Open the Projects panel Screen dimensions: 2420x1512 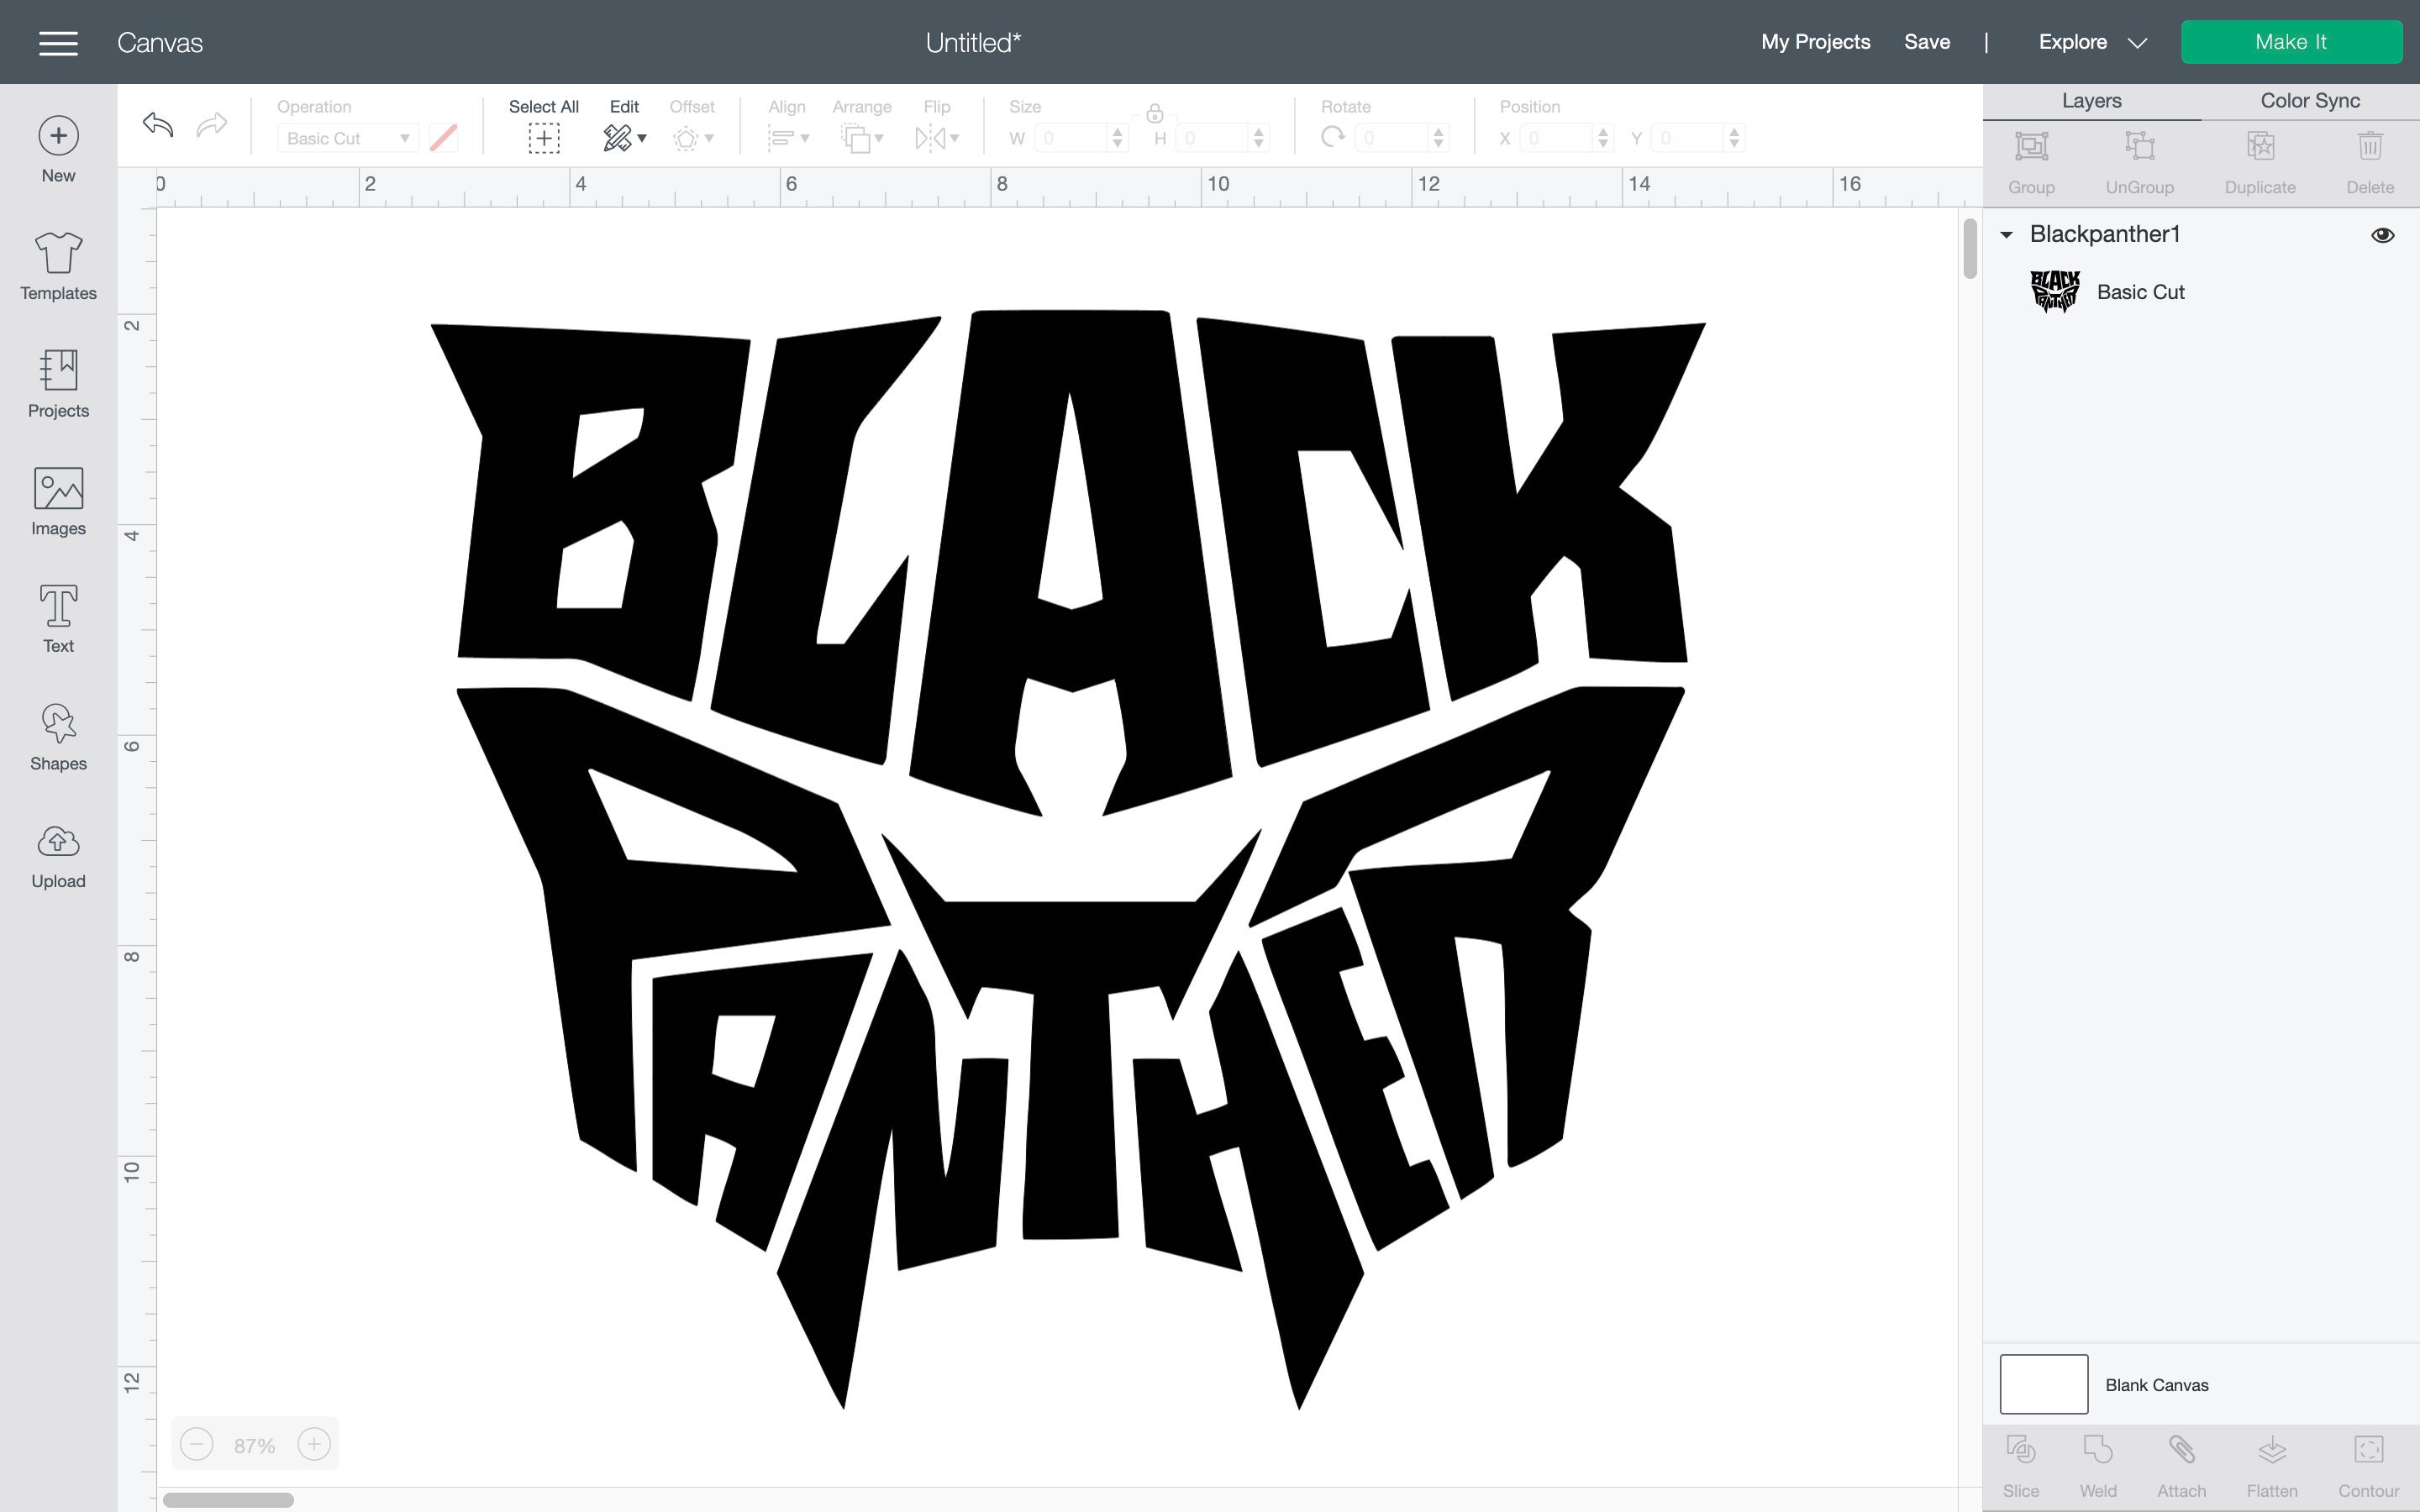(x=58, y=384)
